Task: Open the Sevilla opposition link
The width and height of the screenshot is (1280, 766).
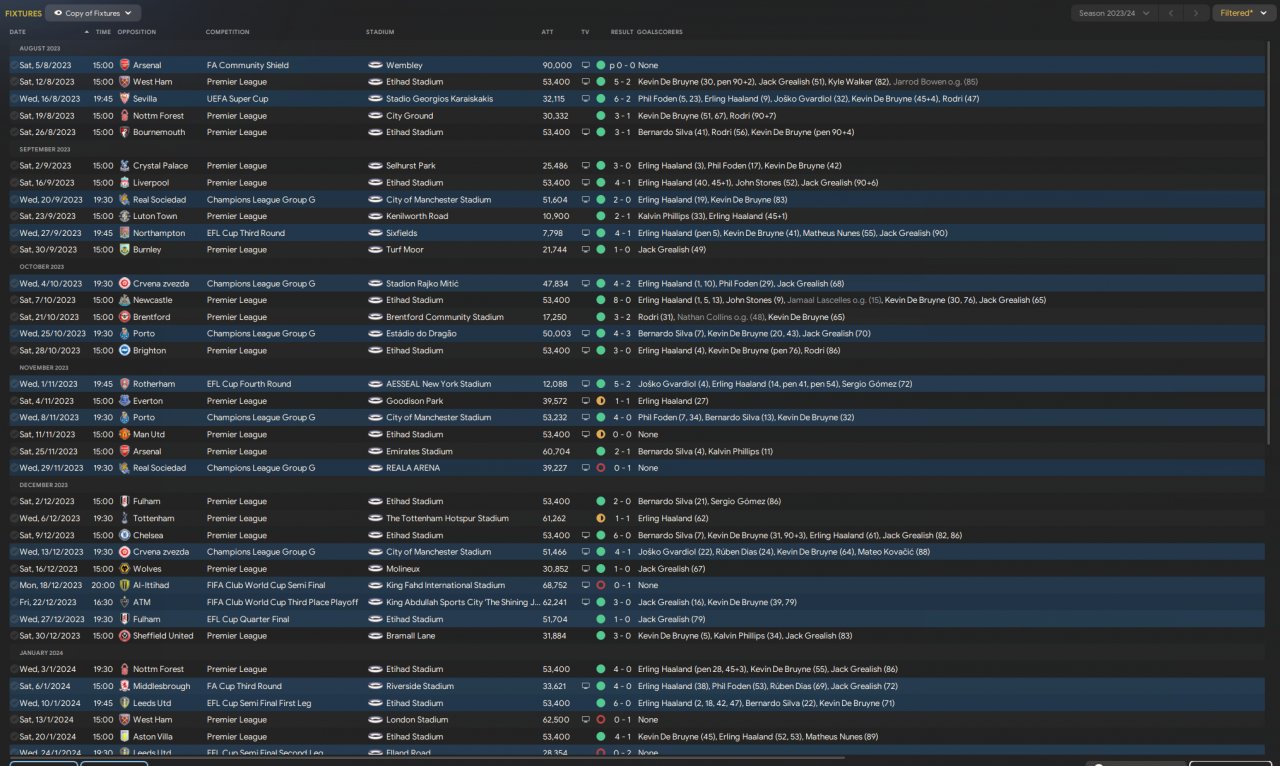Action: click(x=145, y=99)
